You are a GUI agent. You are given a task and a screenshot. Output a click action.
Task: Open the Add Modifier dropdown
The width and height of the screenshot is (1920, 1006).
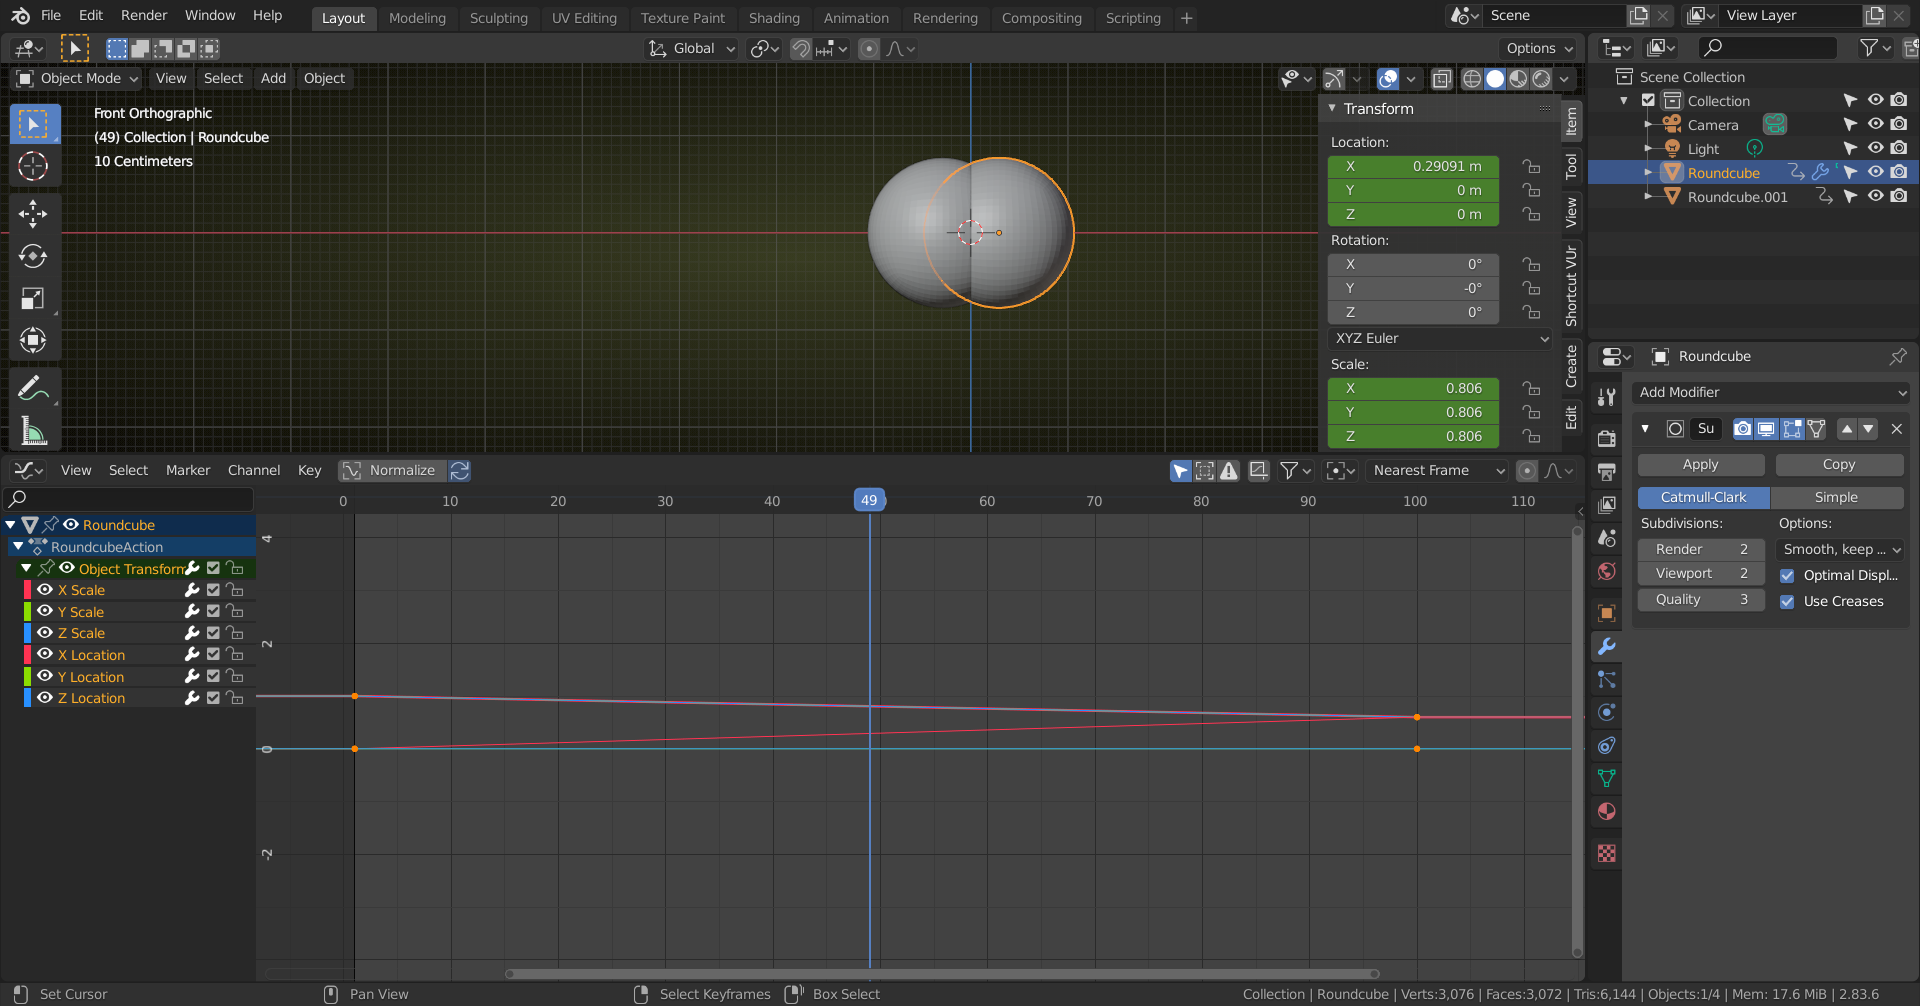1770,393
